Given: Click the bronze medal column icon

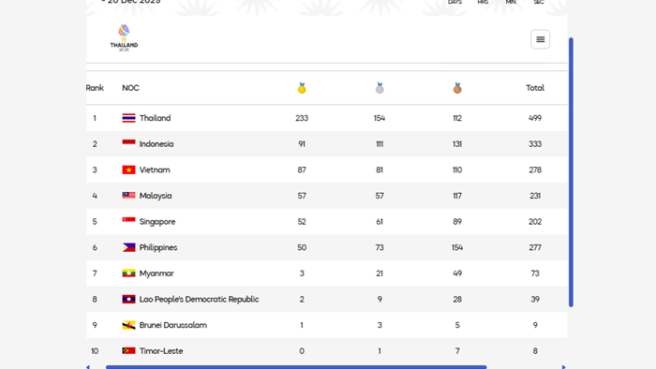Looking at the screenshot, I should [x=457, y=88].
